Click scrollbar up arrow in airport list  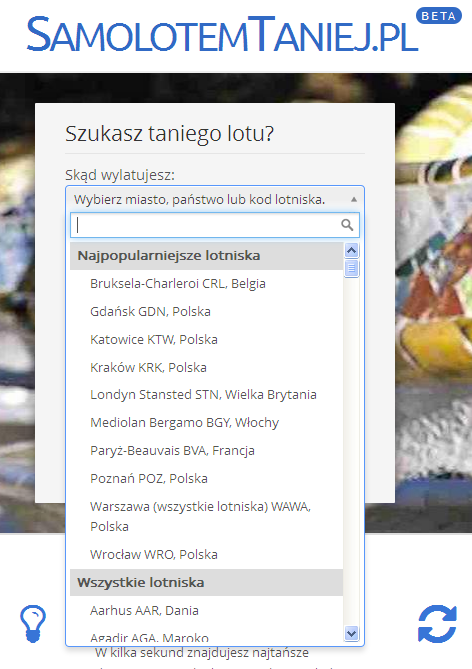coord(351,250)
